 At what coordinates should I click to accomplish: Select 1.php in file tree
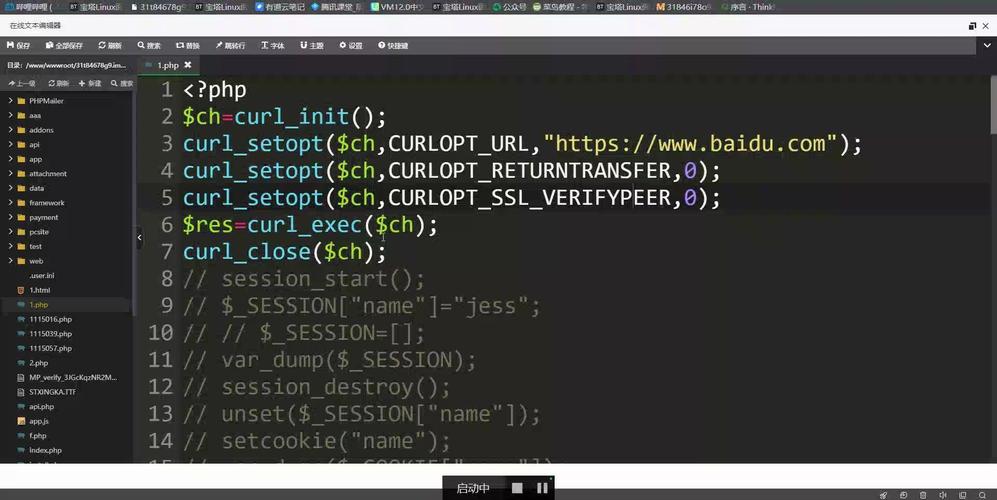[x=38, y=305]
